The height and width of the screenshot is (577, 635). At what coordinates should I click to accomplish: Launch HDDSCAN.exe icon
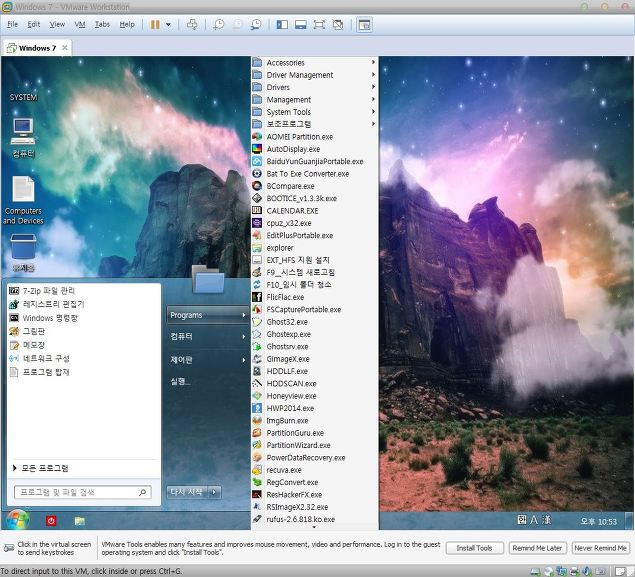point(257,383)
